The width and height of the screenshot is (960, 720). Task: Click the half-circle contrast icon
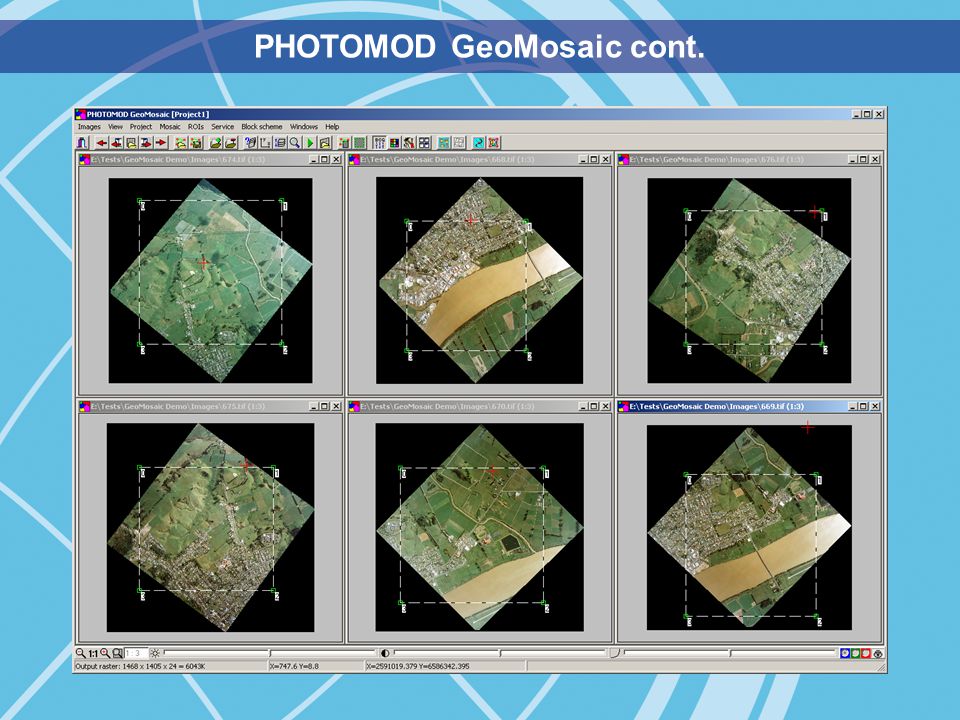[x=385, y=653]
